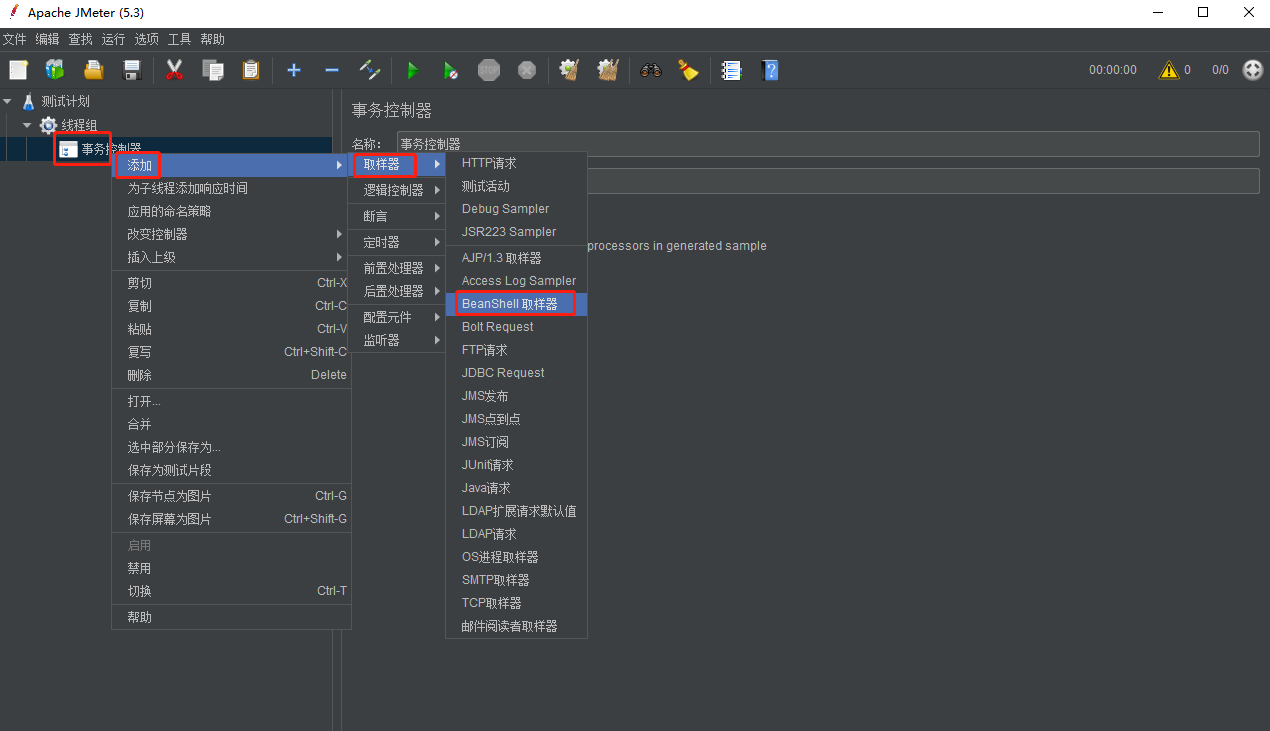1270x731 pixels.
Task: Click the New test plan toolbar icon
Action: [18, 70]
